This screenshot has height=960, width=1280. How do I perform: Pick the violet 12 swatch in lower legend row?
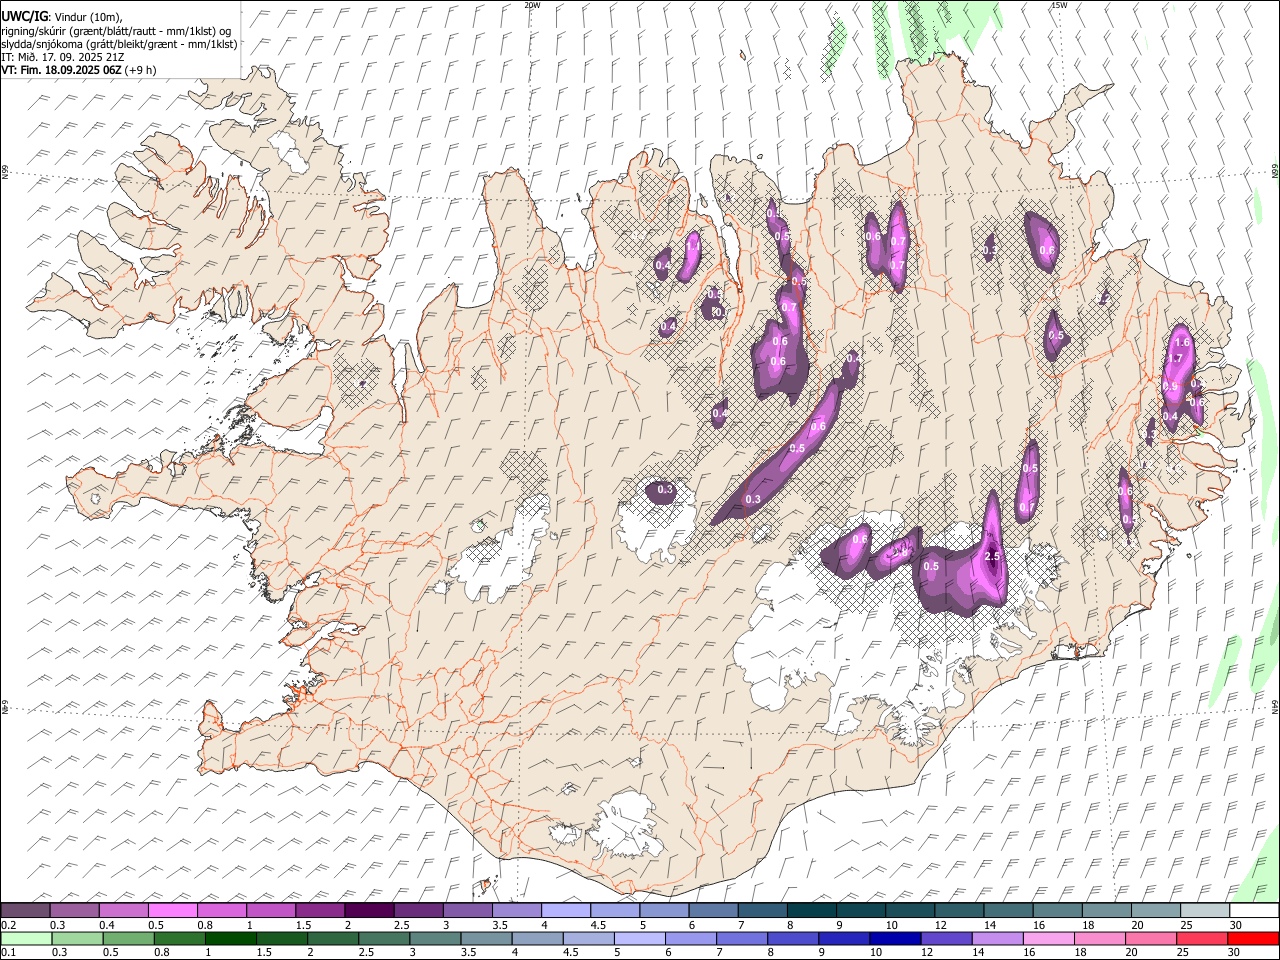pyautogui.click(x=945, y=938)
